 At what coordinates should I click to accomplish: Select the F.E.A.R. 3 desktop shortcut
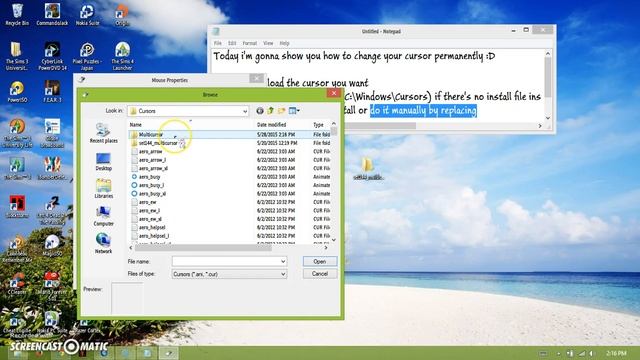pyautogui.click(x=52, y=91)
